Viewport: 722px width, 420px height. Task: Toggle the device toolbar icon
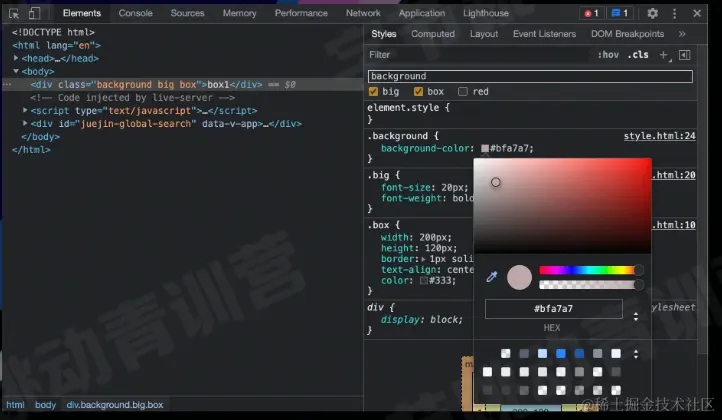pyautogui.click(x=34, y=13)
